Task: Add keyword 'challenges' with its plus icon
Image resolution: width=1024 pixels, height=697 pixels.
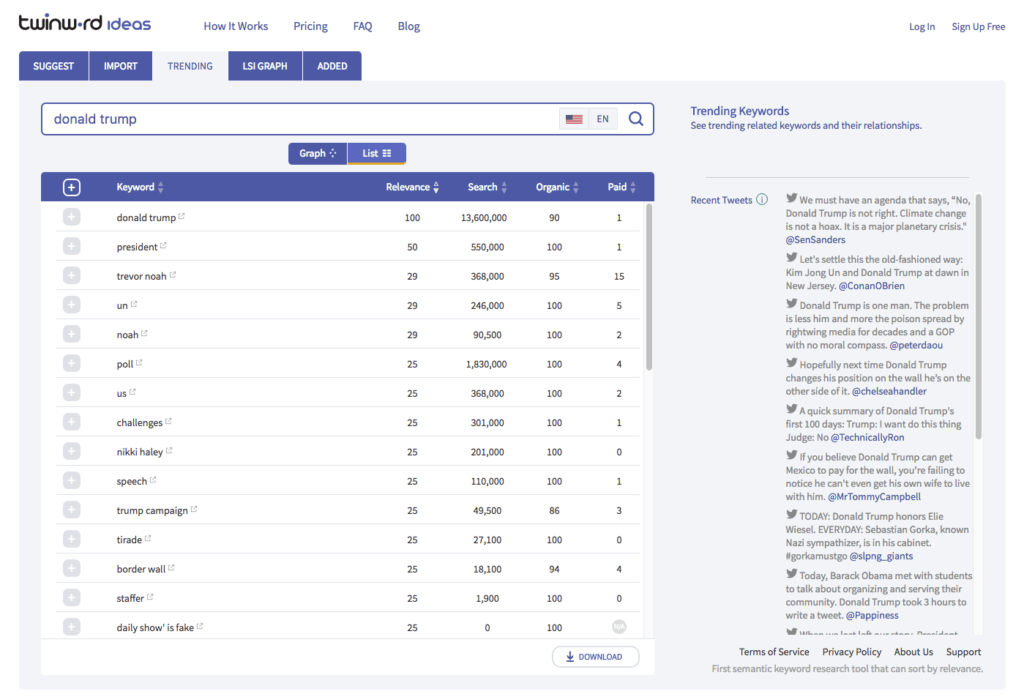Action: coord(71,422)
